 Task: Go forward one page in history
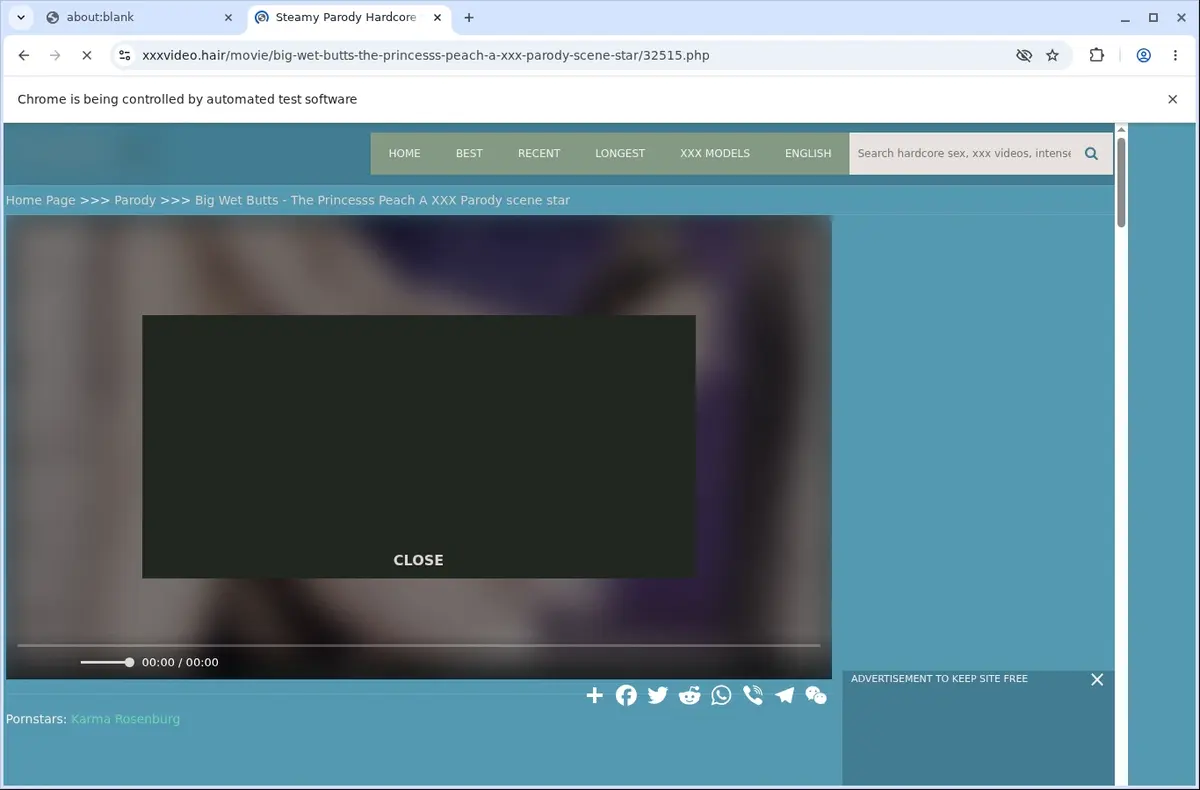[55, 55]
